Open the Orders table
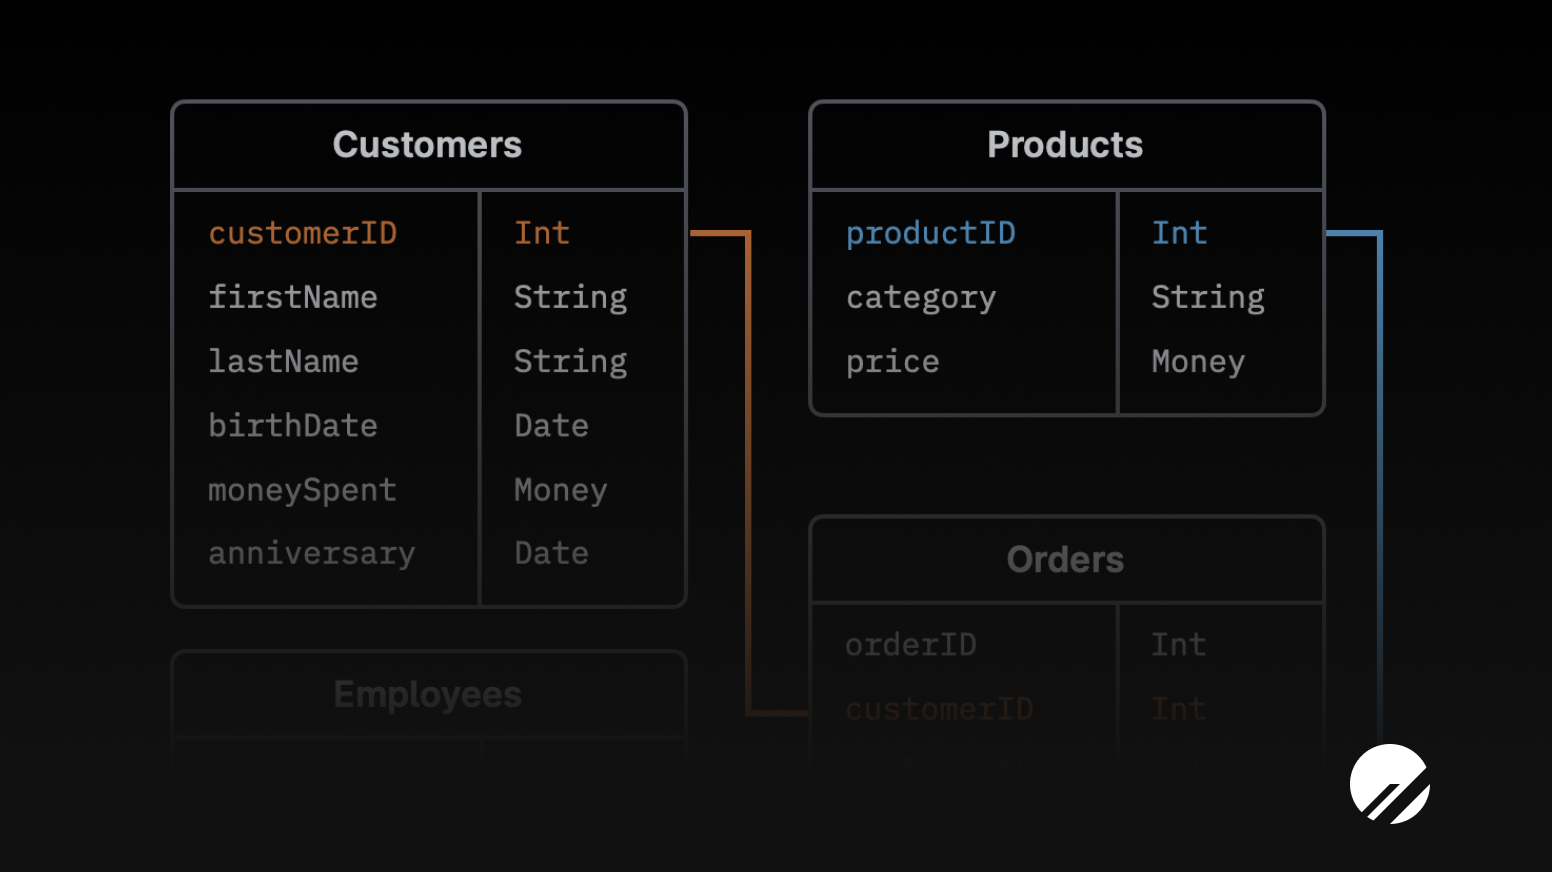Image resolution: width=1552 pixels, height=872 pixels. pyautogui.click(x=1065, y=559)
